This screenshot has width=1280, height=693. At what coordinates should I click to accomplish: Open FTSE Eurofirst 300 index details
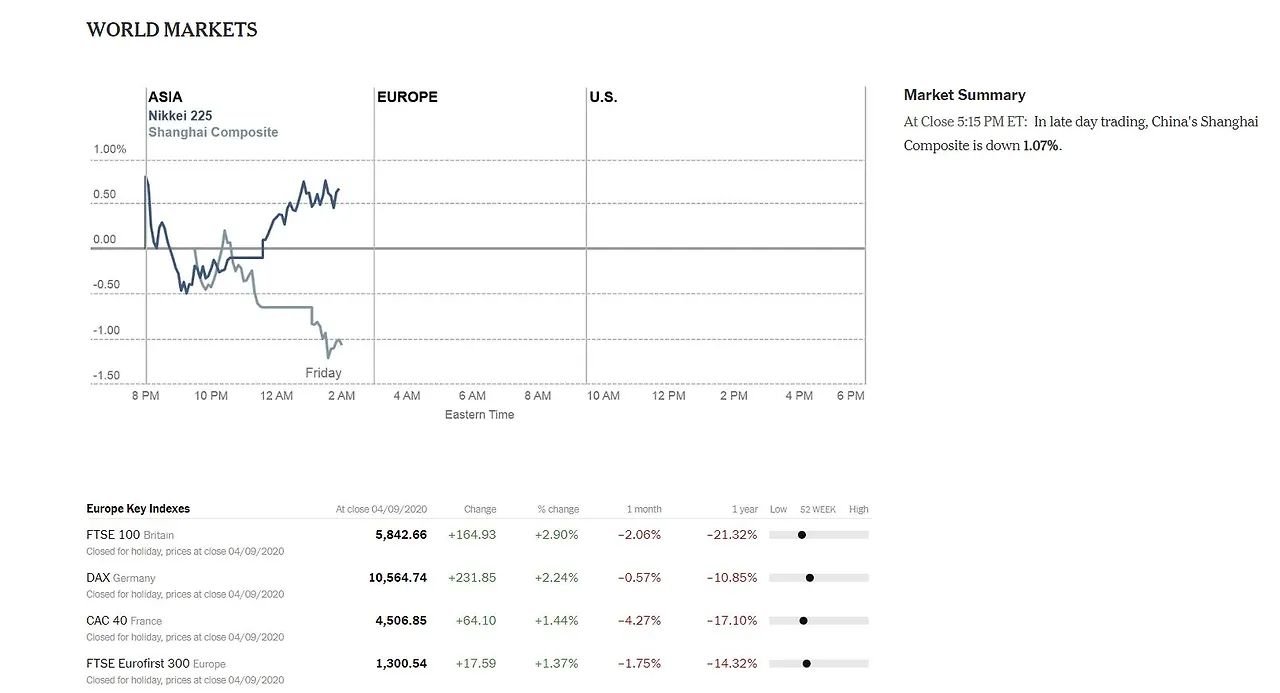tap(137, 663)
